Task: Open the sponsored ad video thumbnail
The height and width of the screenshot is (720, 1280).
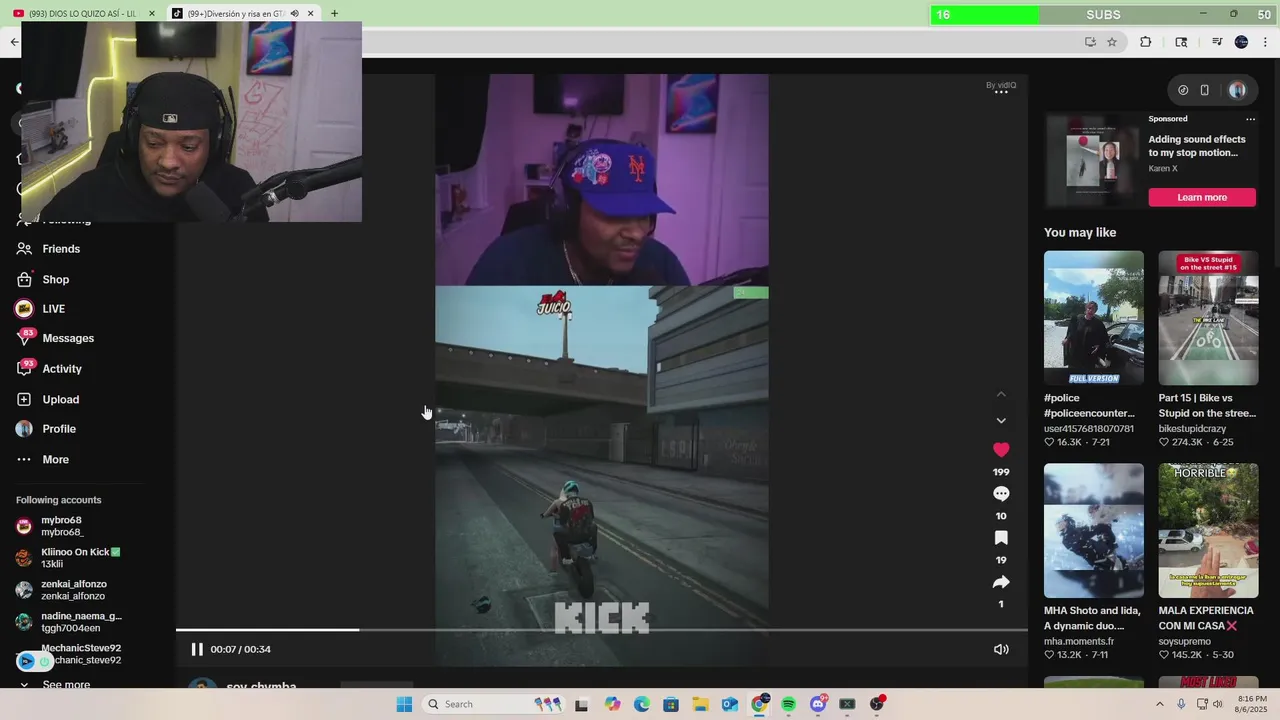Action: 1093,161
